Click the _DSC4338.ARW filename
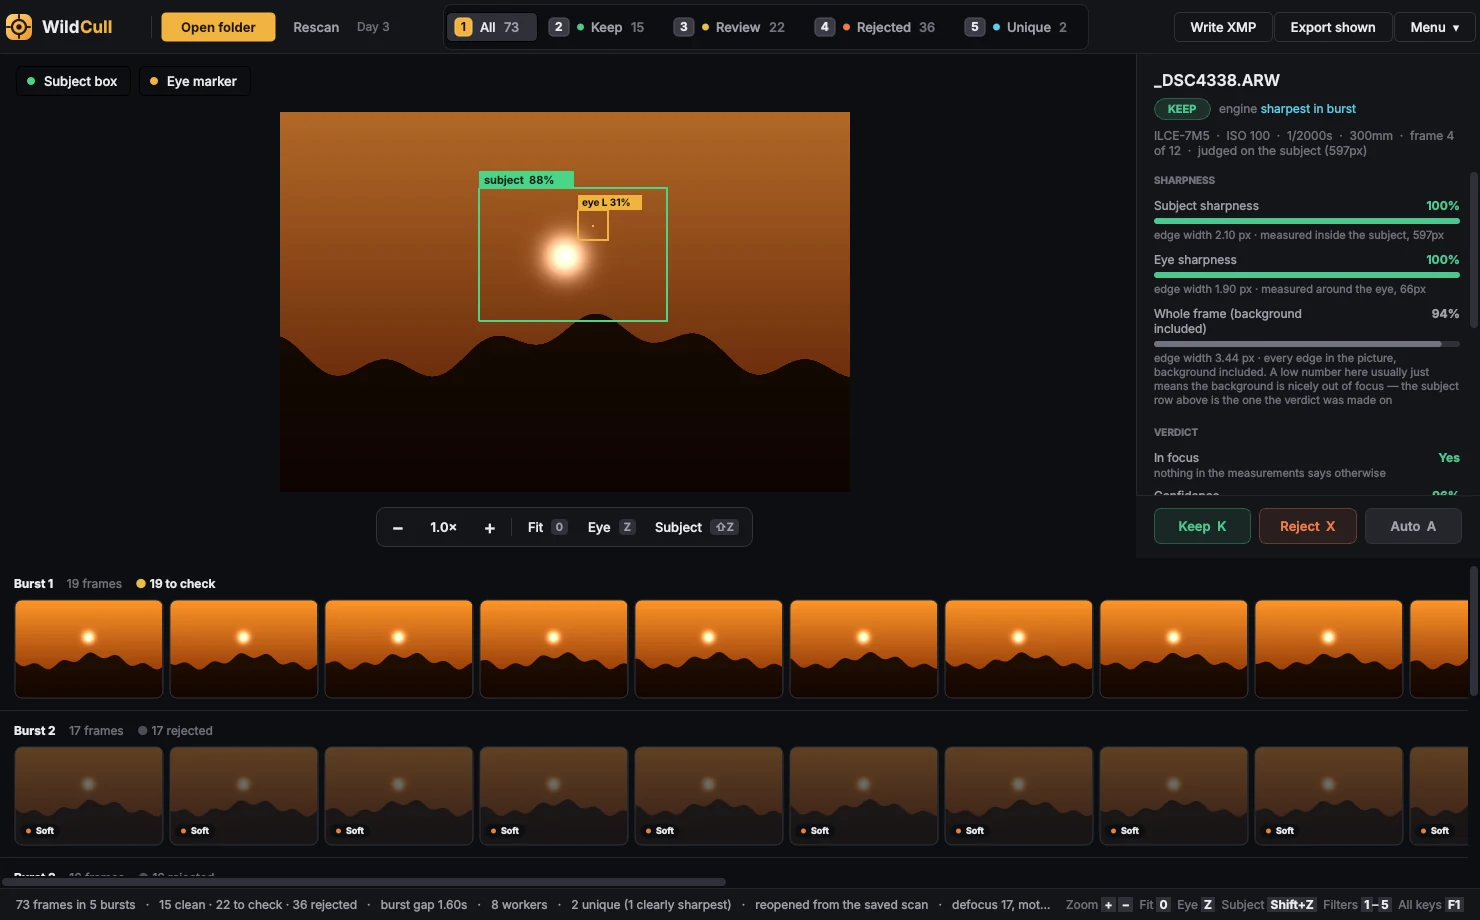 point(1217,80)
